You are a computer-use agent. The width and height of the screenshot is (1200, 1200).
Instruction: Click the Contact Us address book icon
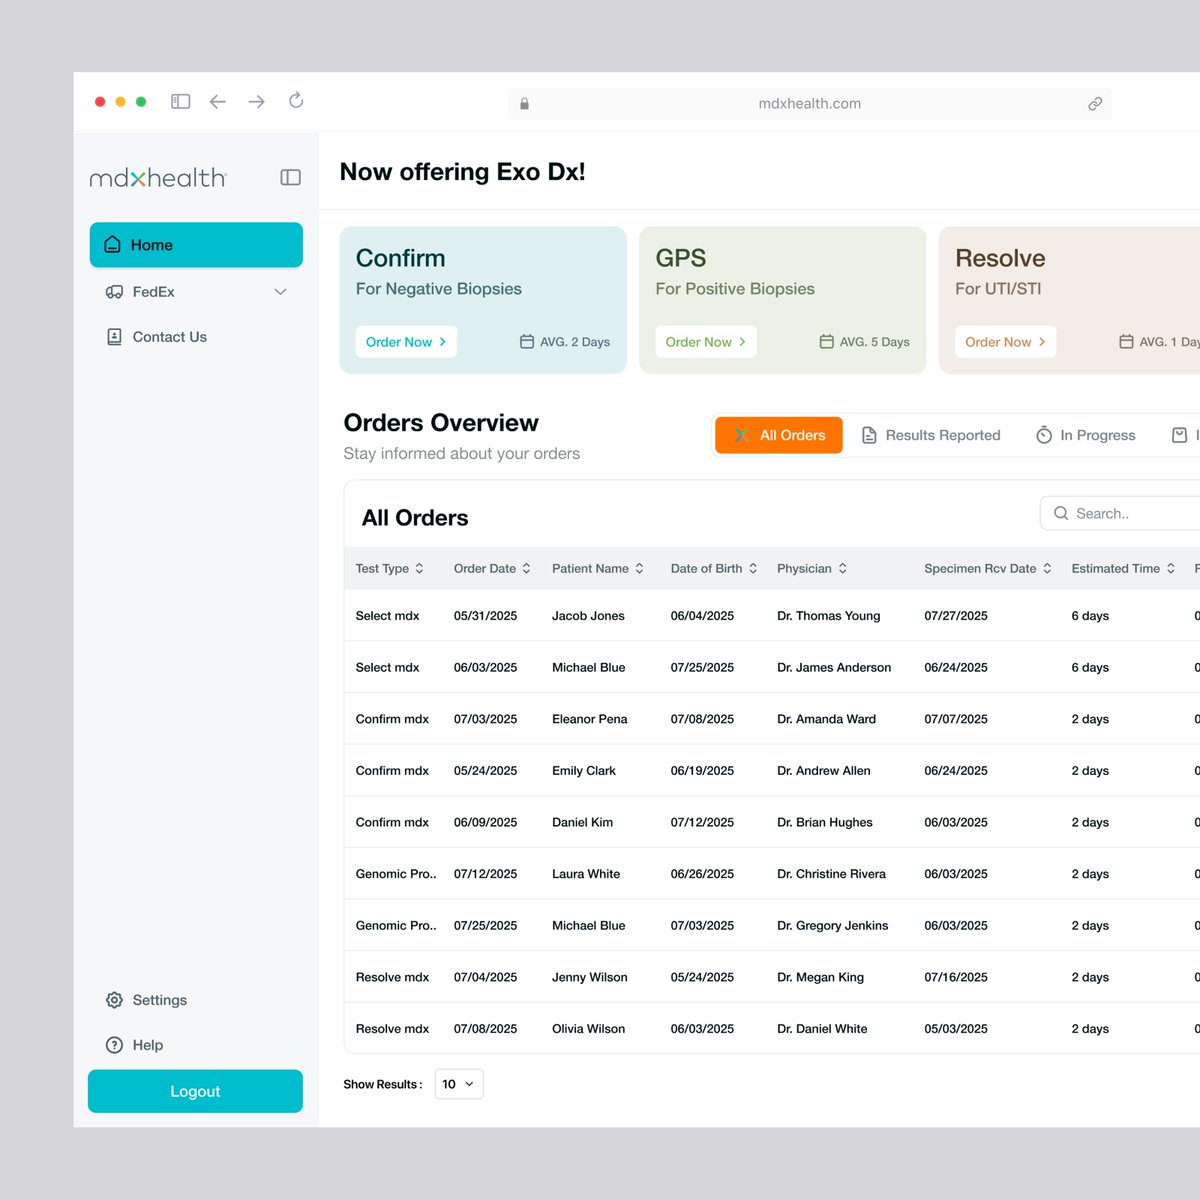click(114, 337)
